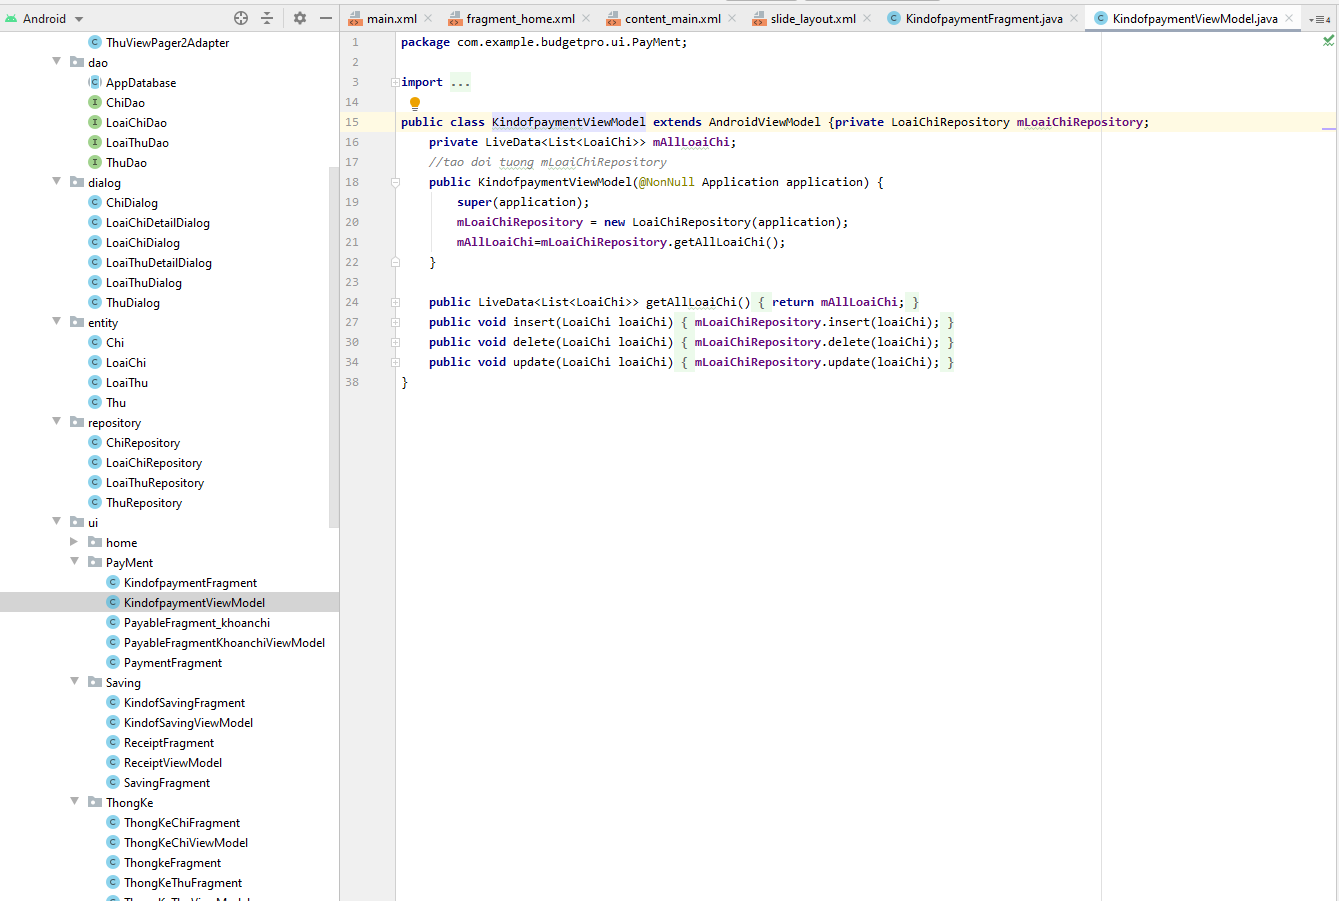Collapse the repository folder
Image resolution: width=1339 pixels, height=901 pixels.
tap(57, 422)
